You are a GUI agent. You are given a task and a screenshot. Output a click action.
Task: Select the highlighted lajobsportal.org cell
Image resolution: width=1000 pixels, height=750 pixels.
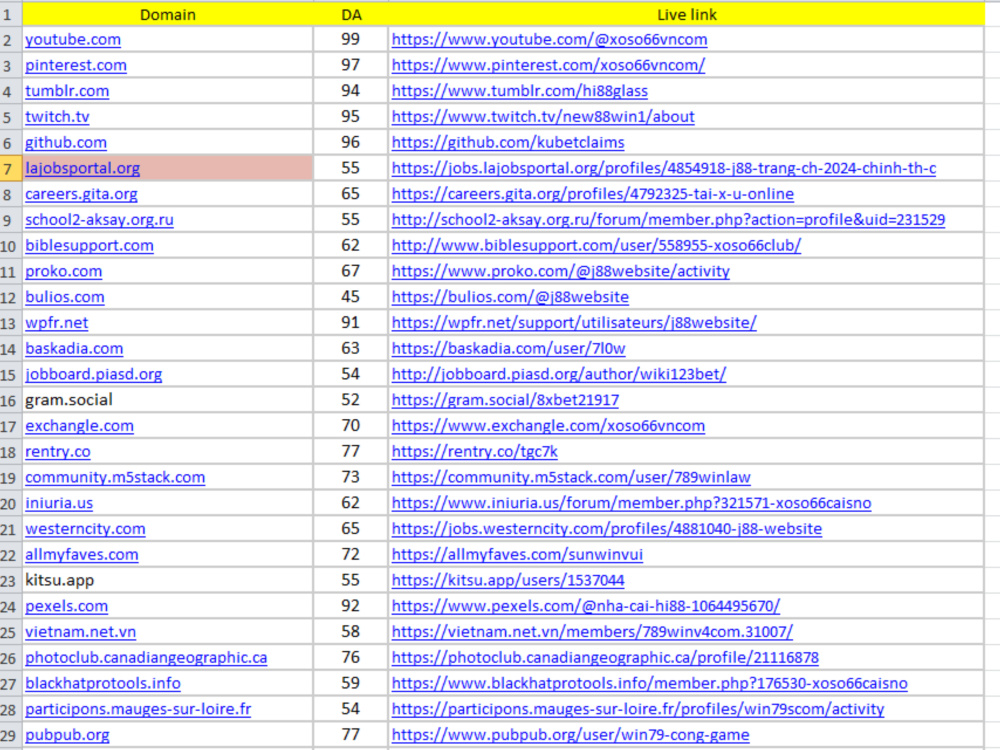168,168
